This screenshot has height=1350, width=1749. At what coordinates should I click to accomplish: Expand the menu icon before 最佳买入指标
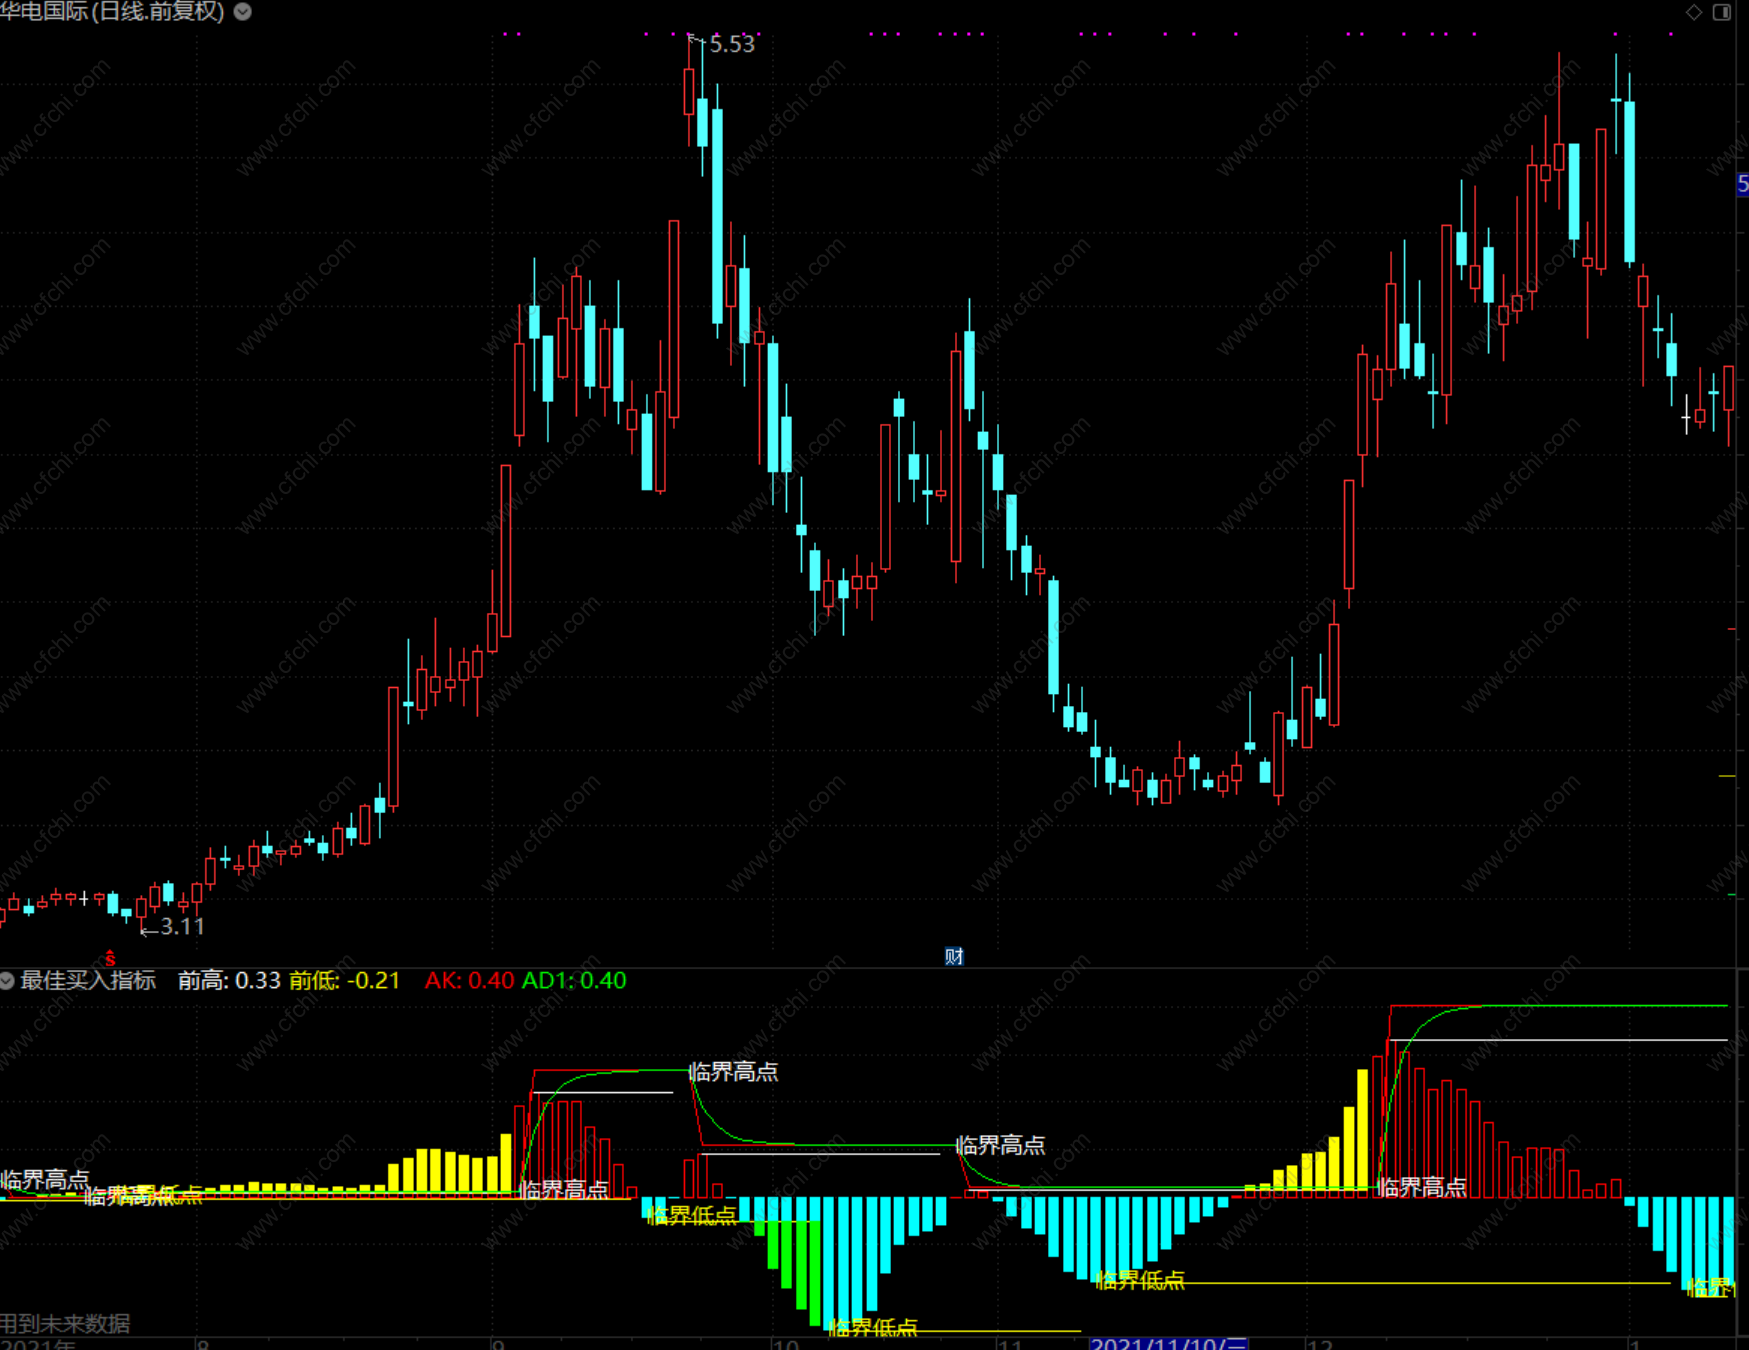(x=7, y=981)
